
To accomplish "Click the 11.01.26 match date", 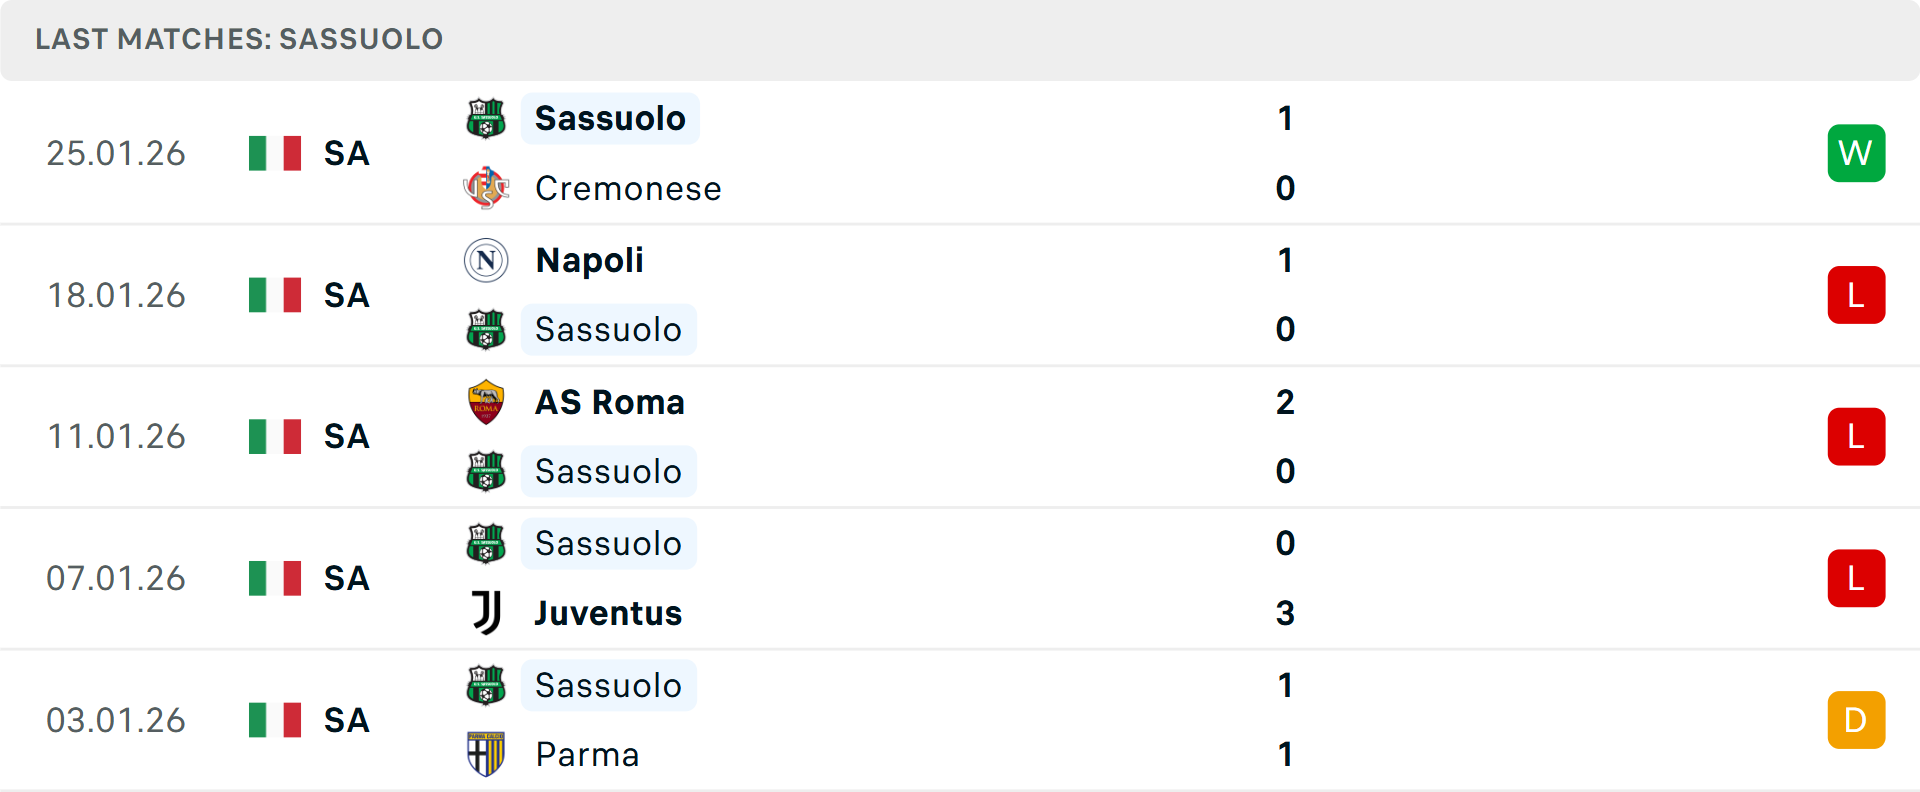I will (x=116, y=437).
